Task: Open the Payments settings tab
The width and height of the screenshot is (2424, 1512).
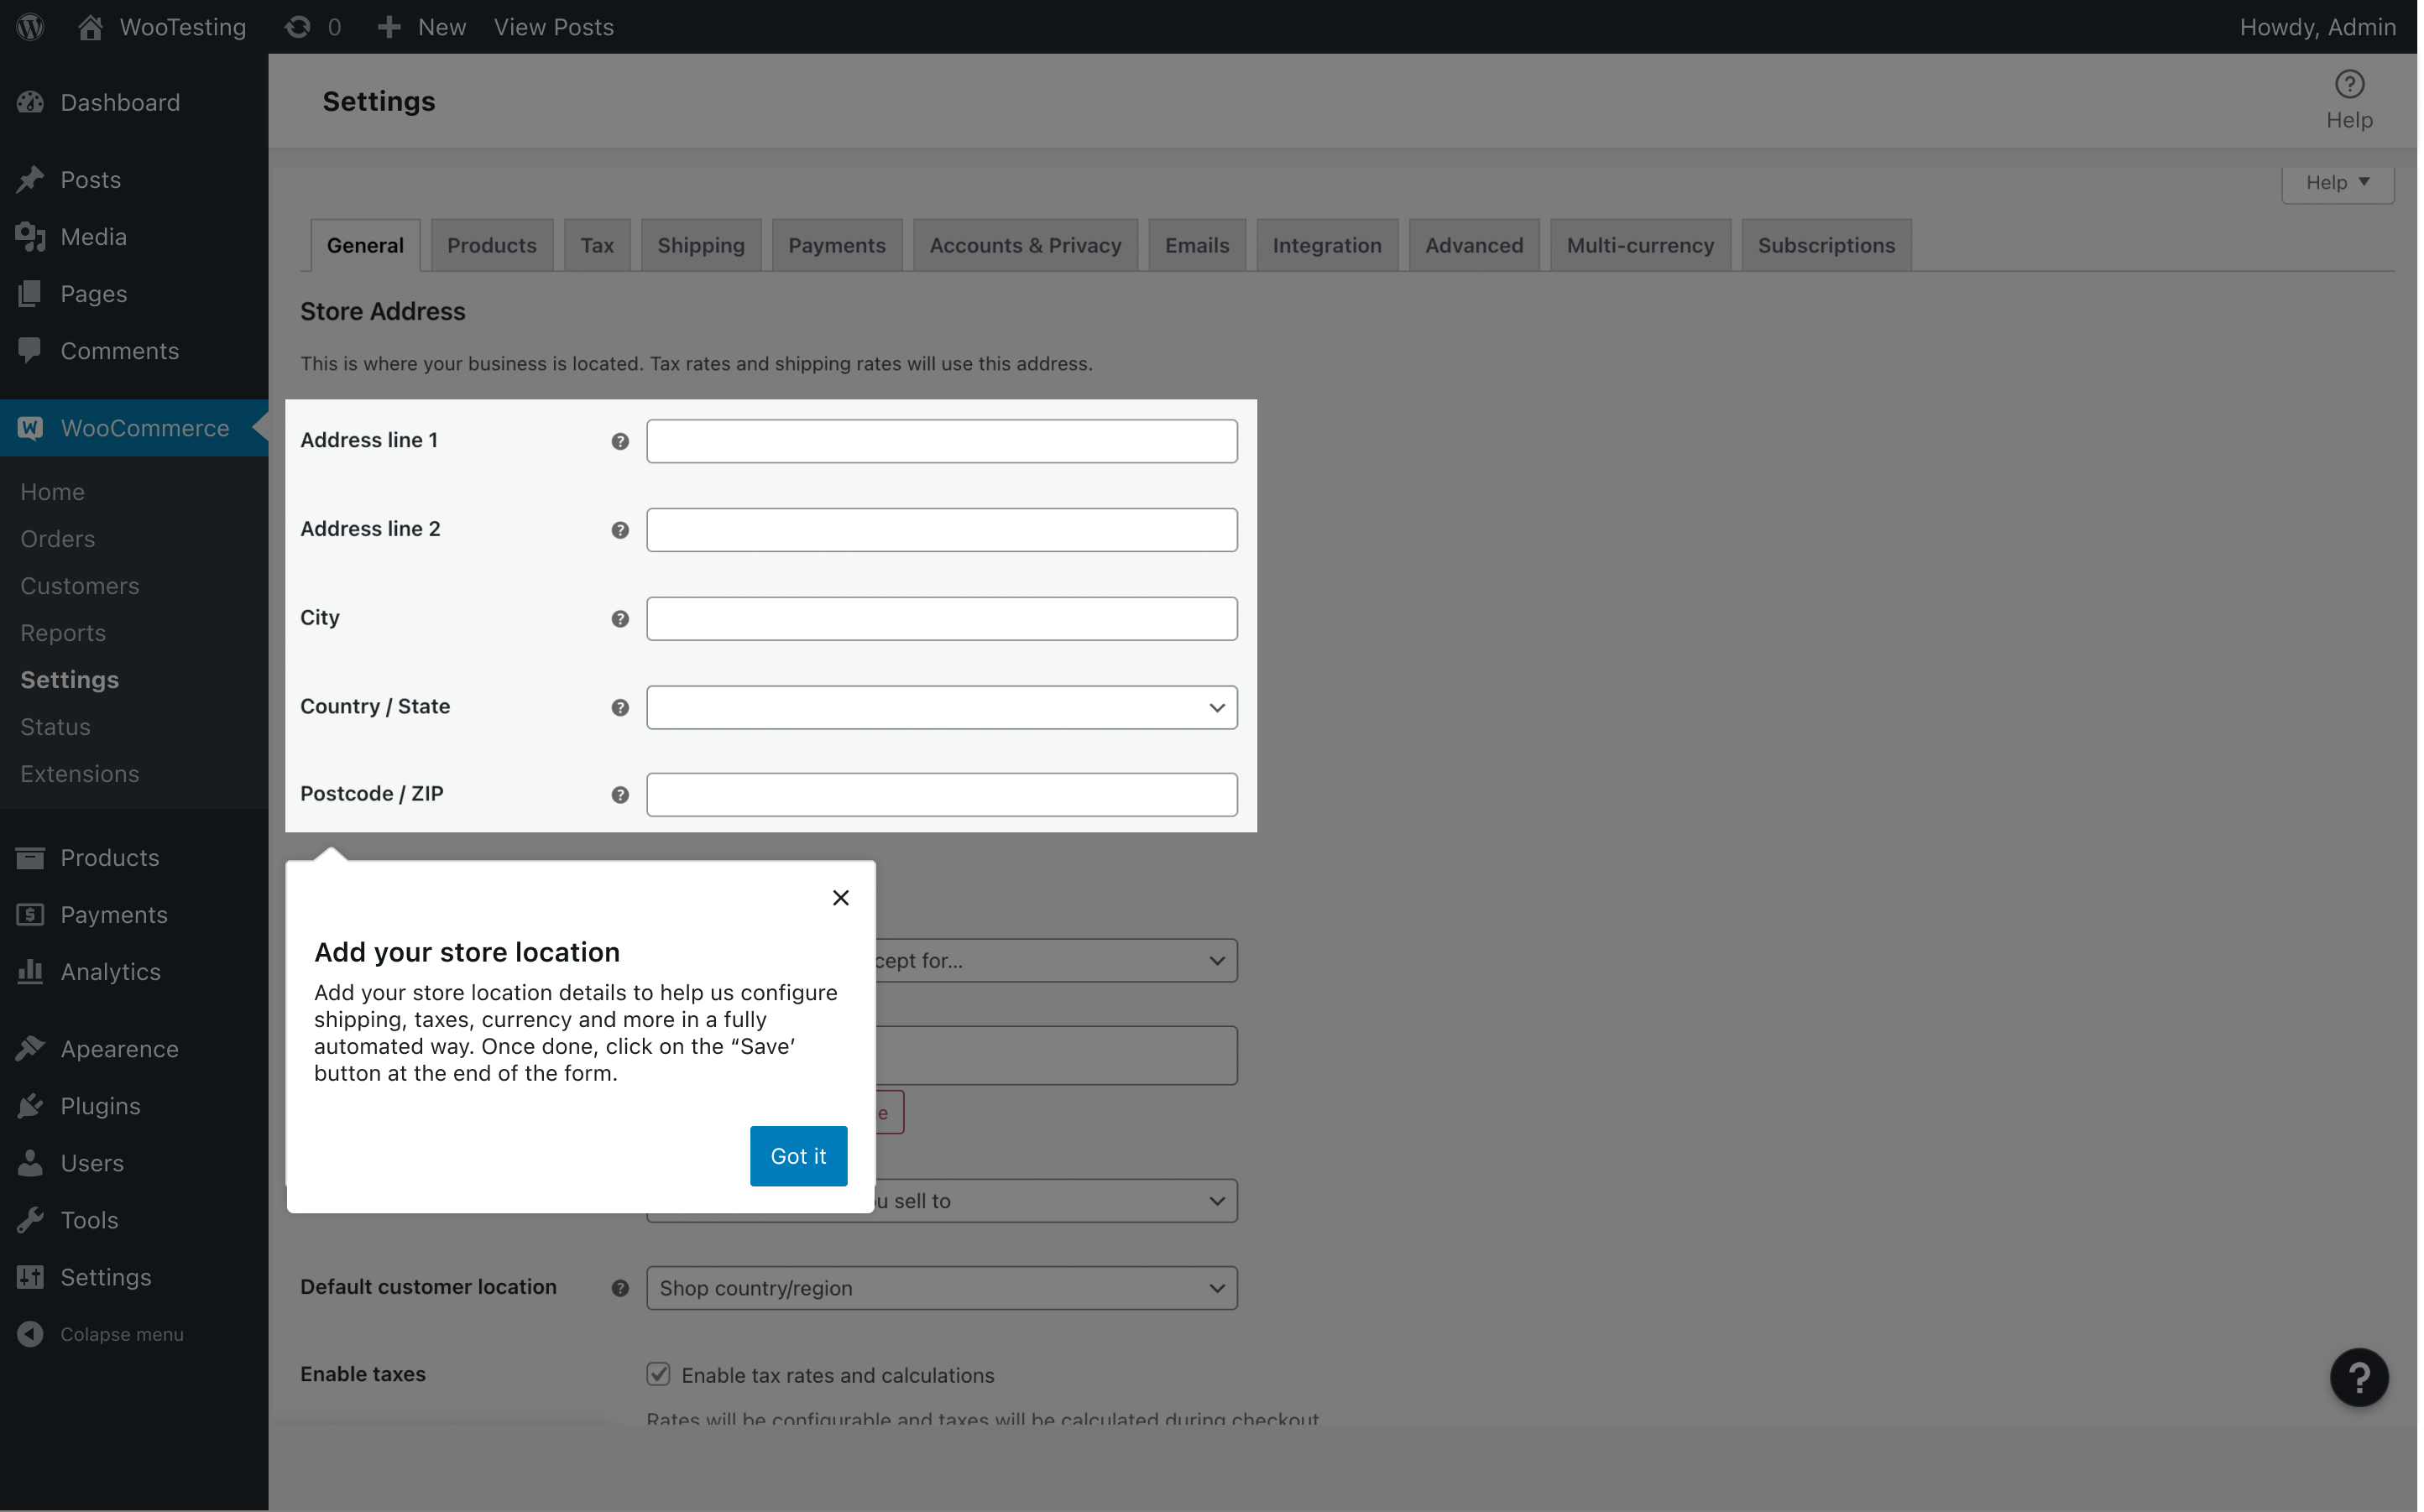Action: click(836, 244)
